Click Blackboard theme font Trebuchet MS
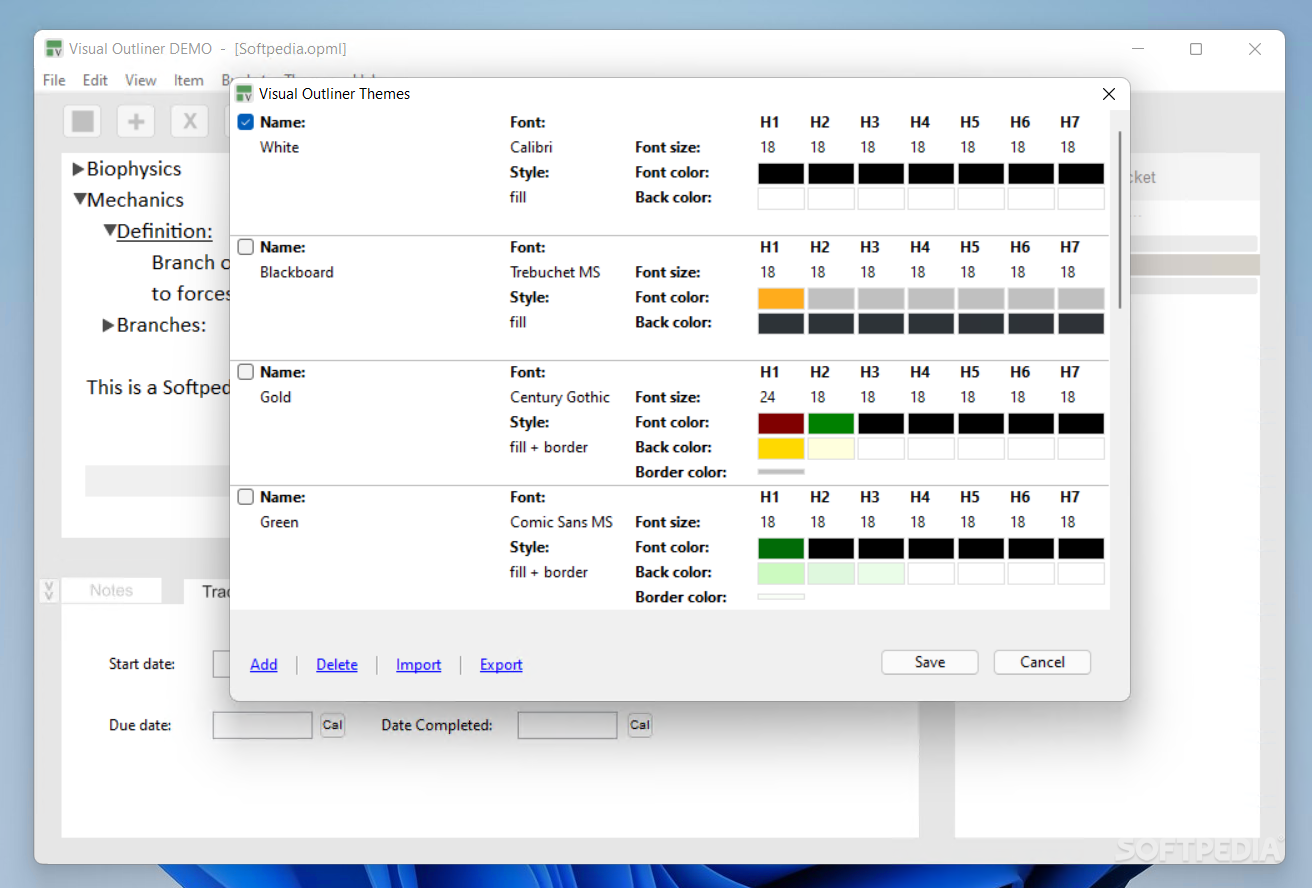The width and height of the screenshot is (1312, 888). pos(555,272)
